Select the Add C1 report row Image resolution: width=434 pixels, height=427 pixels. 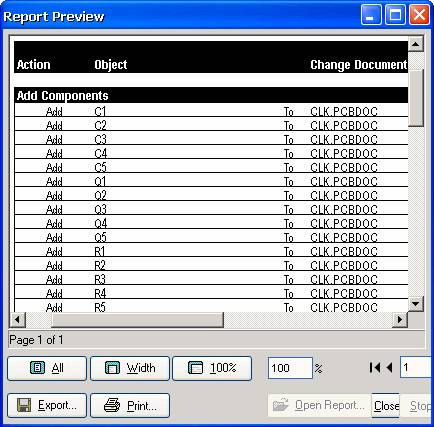[211, 110]
